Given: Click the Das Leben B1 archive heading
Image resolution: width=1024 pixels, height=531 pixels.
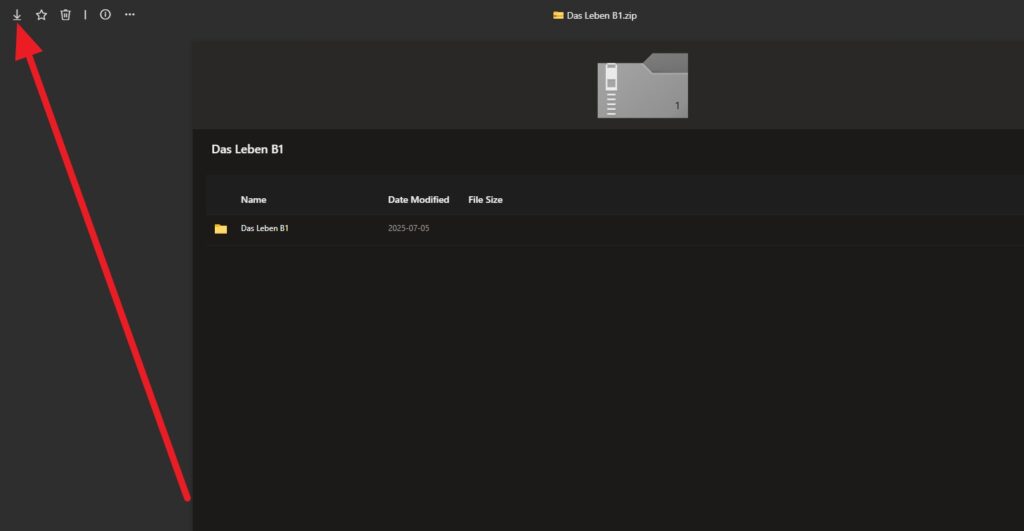Looking at the screenshot, I should point(248,149).
